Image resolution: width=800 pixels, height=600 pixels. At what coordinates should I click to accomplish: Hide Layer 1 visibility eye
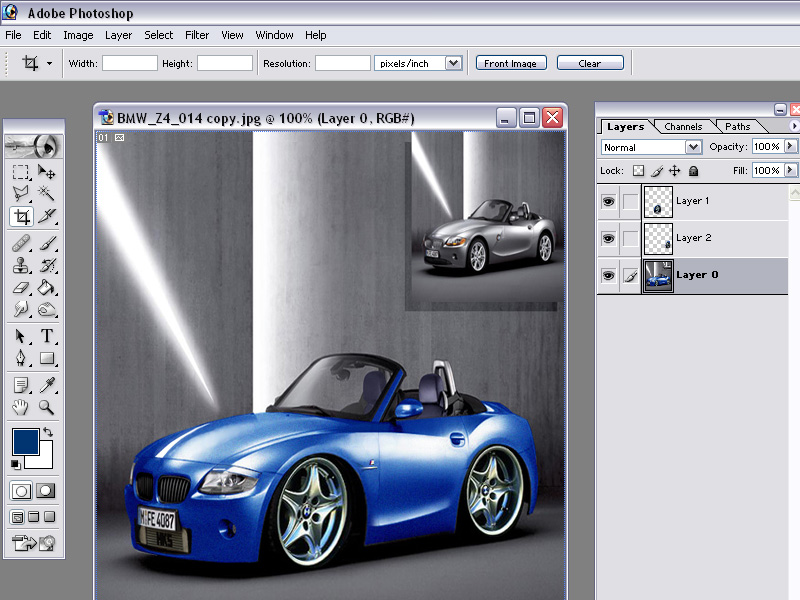(608, 202)
